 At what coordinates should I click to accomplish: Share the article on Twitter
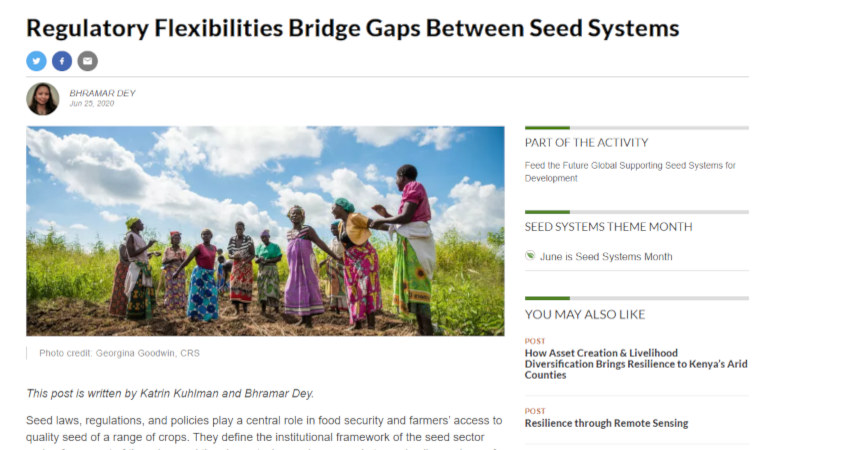(x=36, y=61)
